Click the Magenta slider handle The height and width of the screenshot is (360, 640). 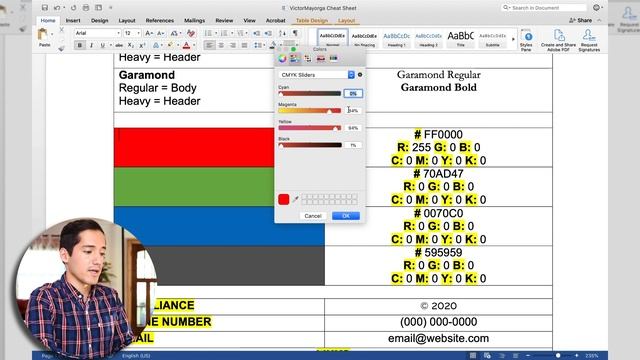(329, 111)
